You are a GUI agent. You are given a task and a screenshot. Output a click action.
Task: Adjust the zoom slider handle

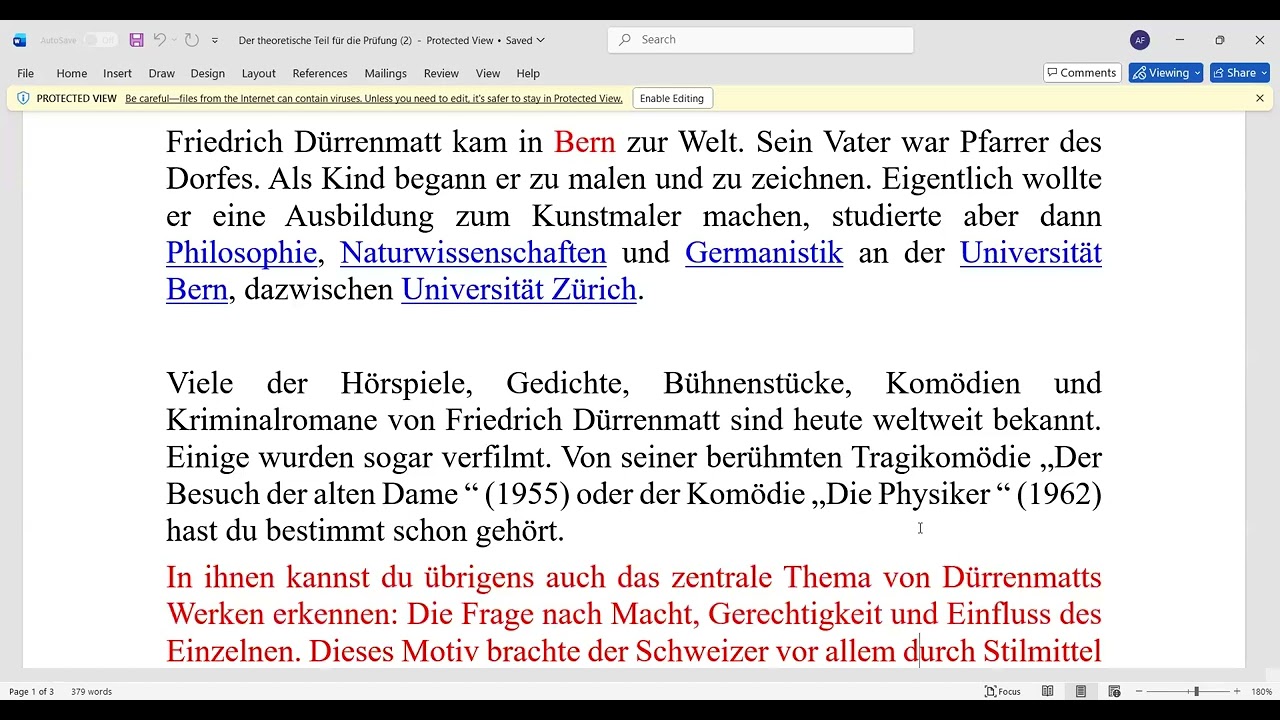click(x=1196, y=691)
